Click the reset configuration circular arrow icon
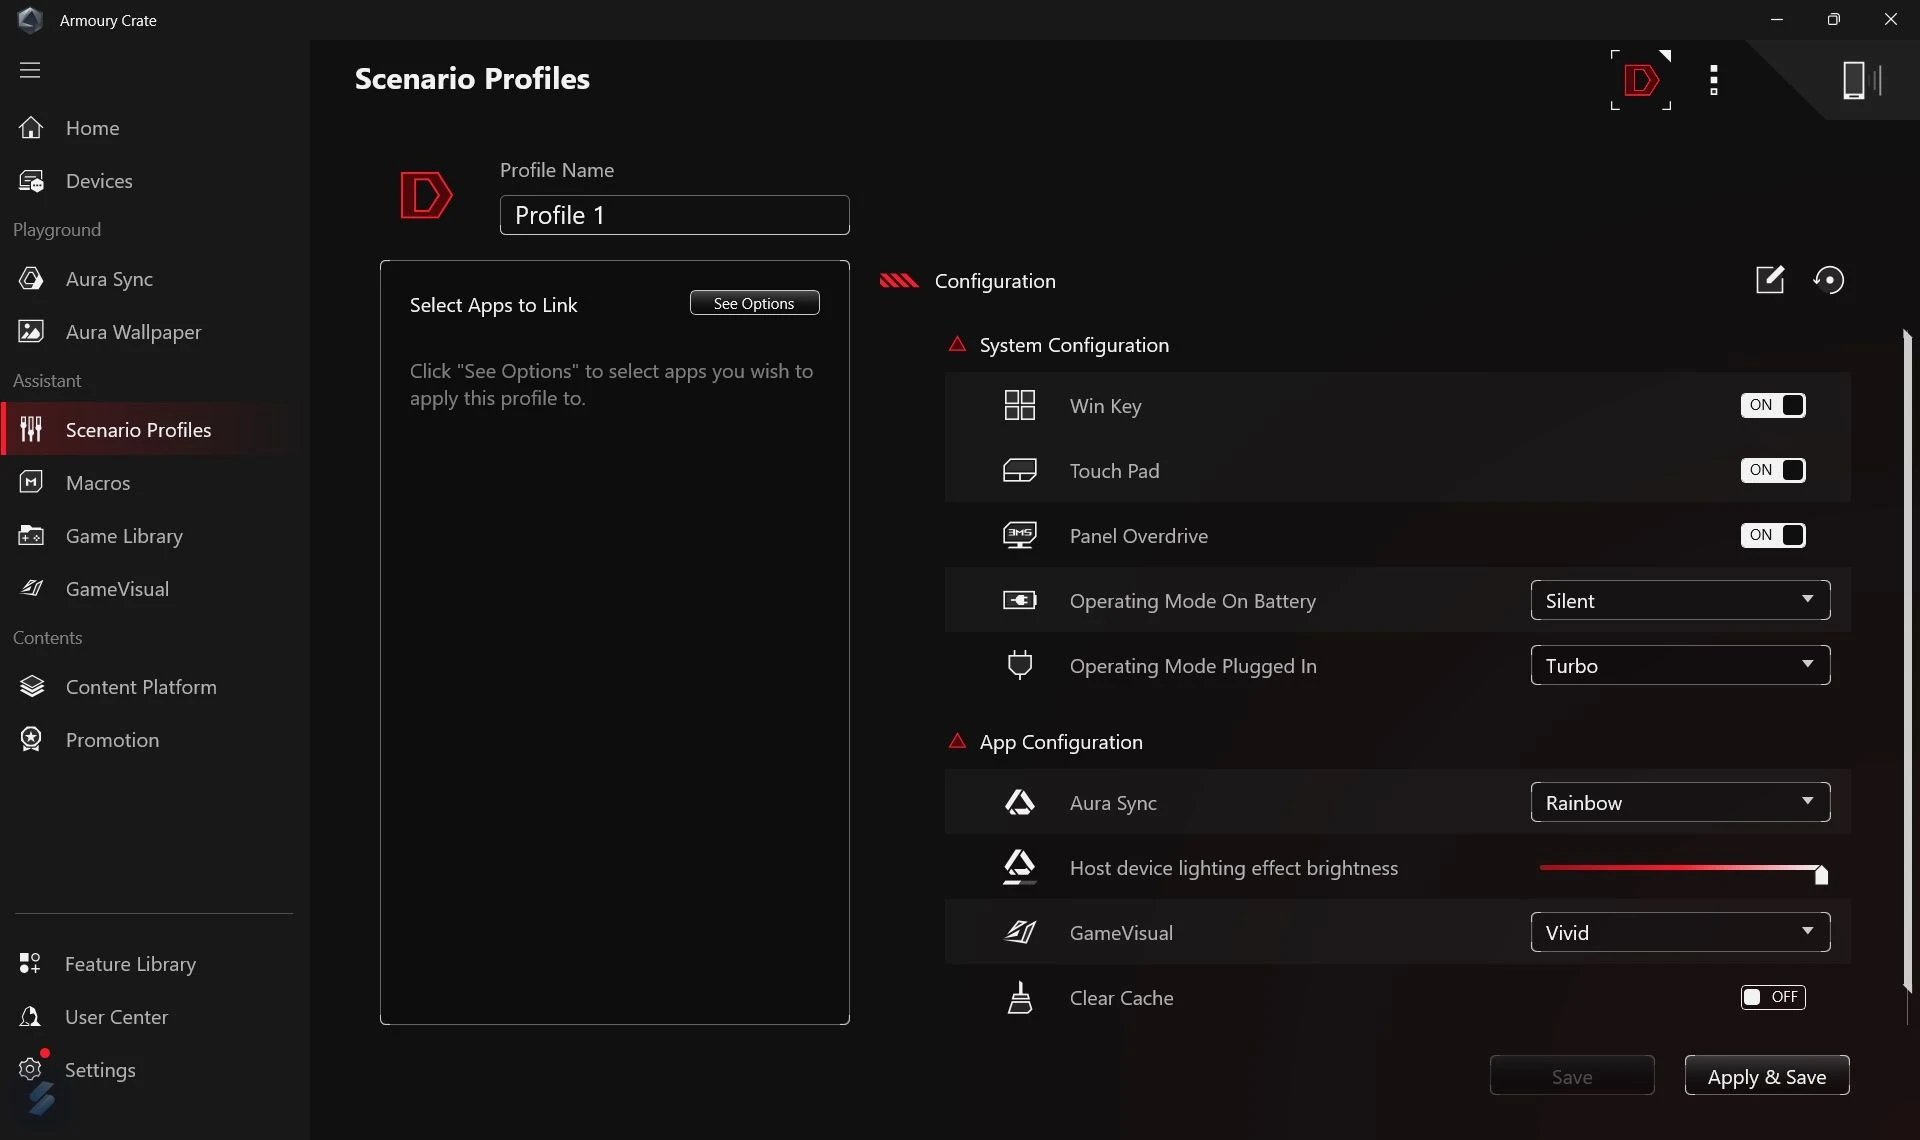Screen dimensions: 1920x1140 [x=1829, y=280]
